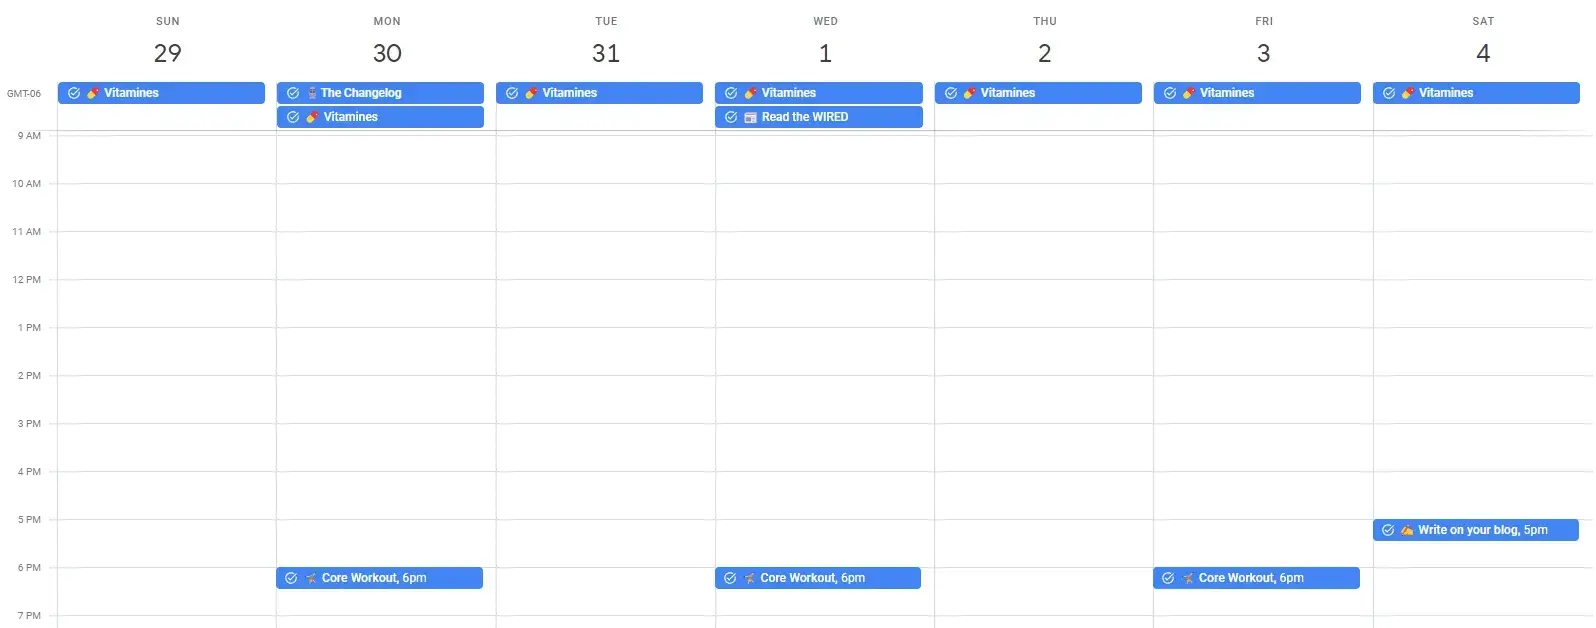Tick the Write on your blog checkmark

point(1388,530)
